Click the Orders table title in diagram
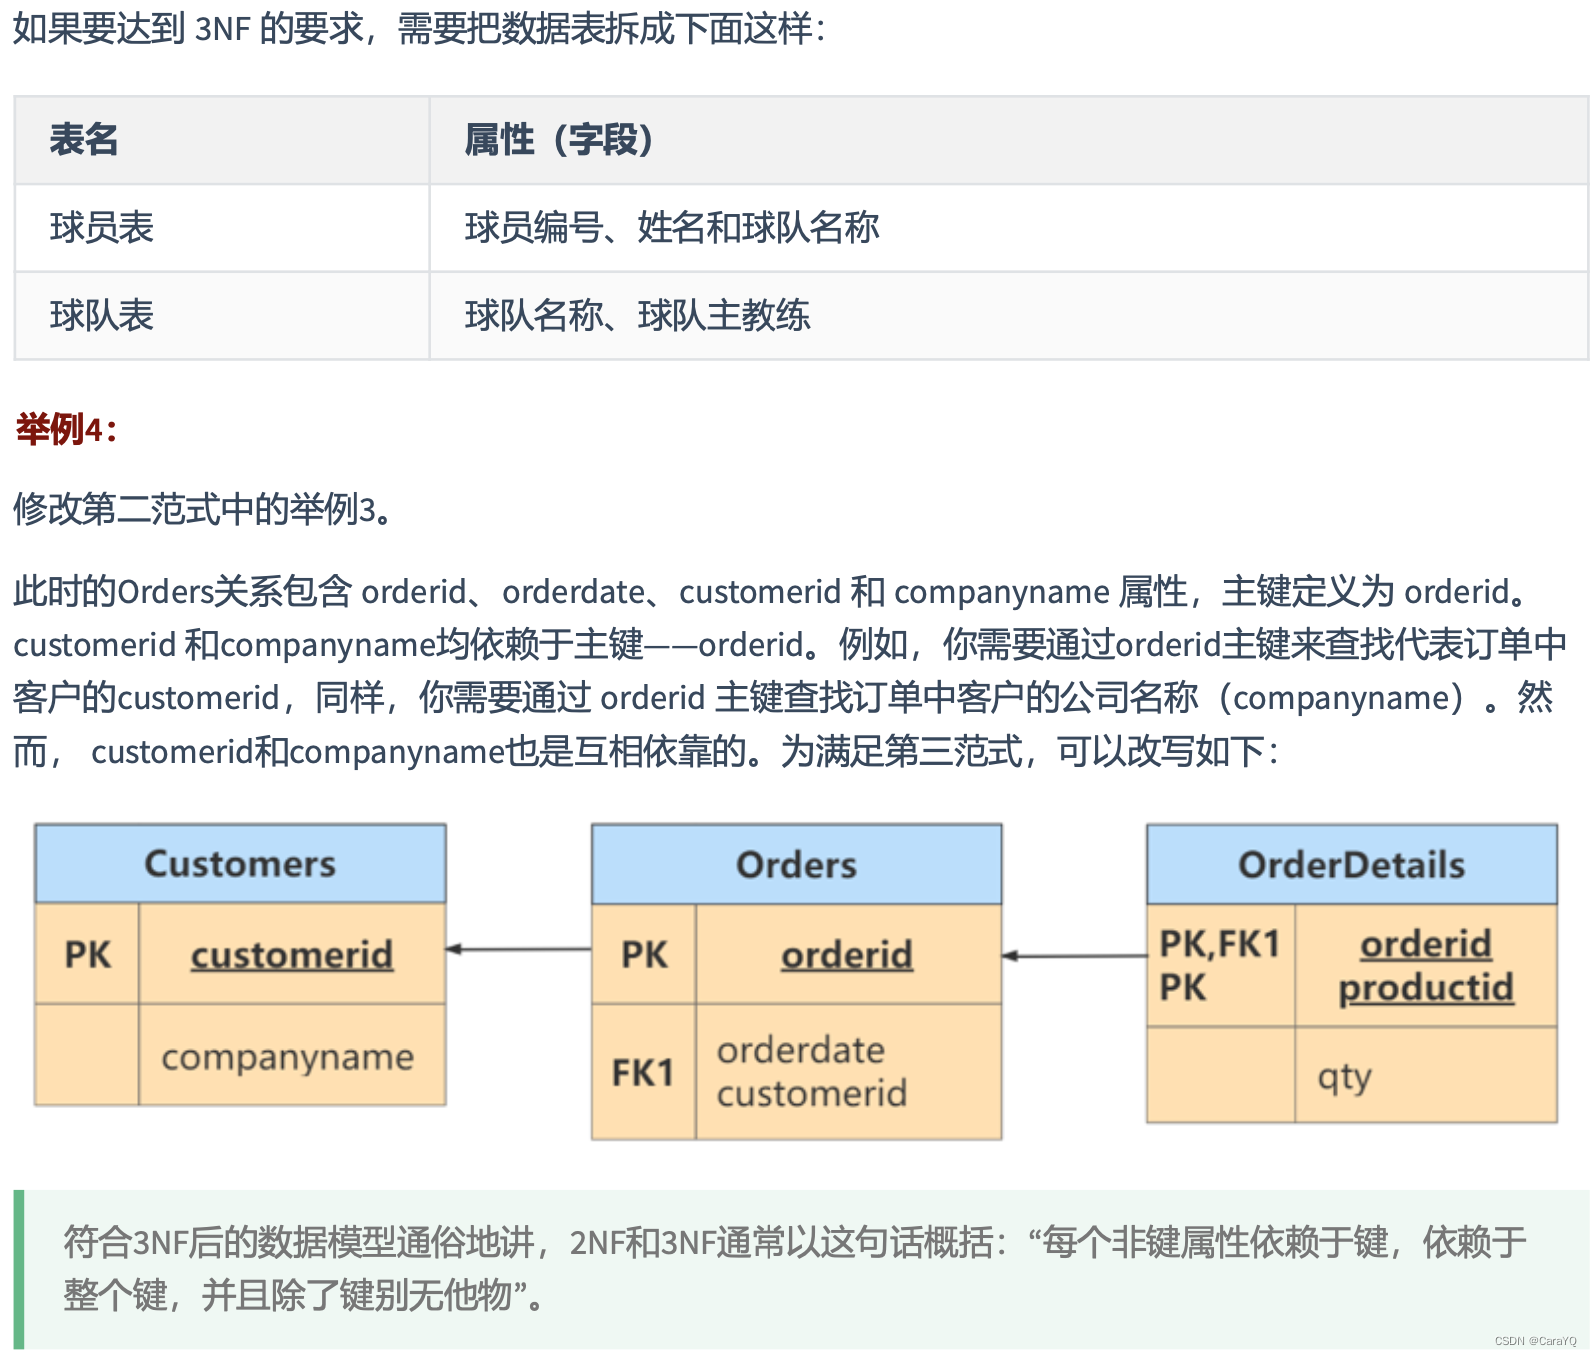1592x1356 pixels. [x=797, y=865]
